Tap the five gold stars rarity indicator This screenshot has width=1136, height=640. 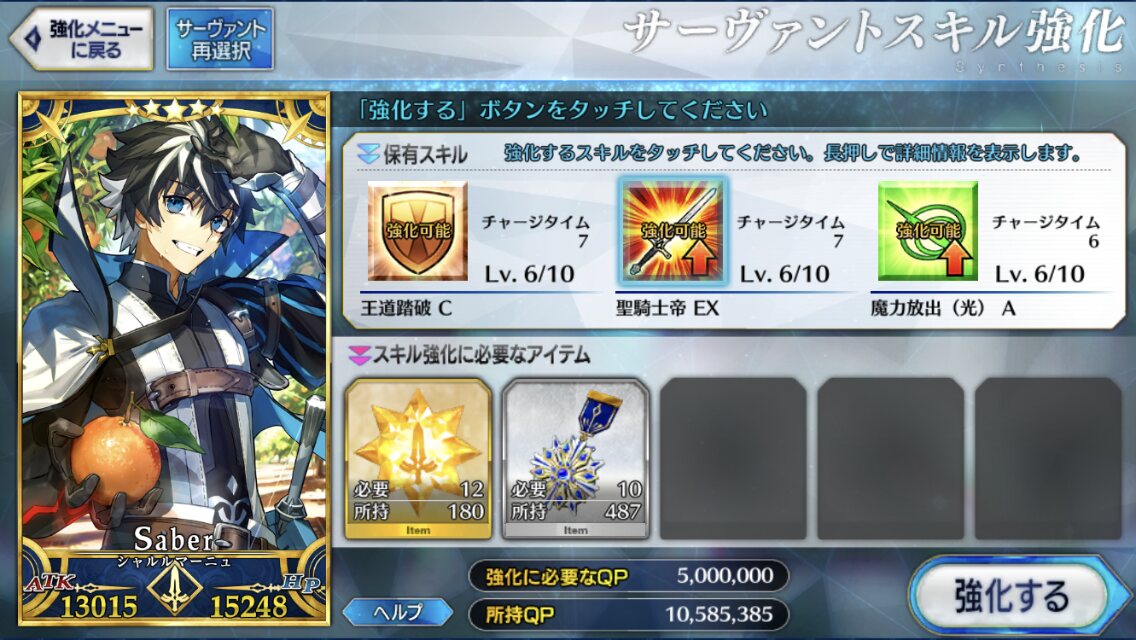click(x=175, y=109)
